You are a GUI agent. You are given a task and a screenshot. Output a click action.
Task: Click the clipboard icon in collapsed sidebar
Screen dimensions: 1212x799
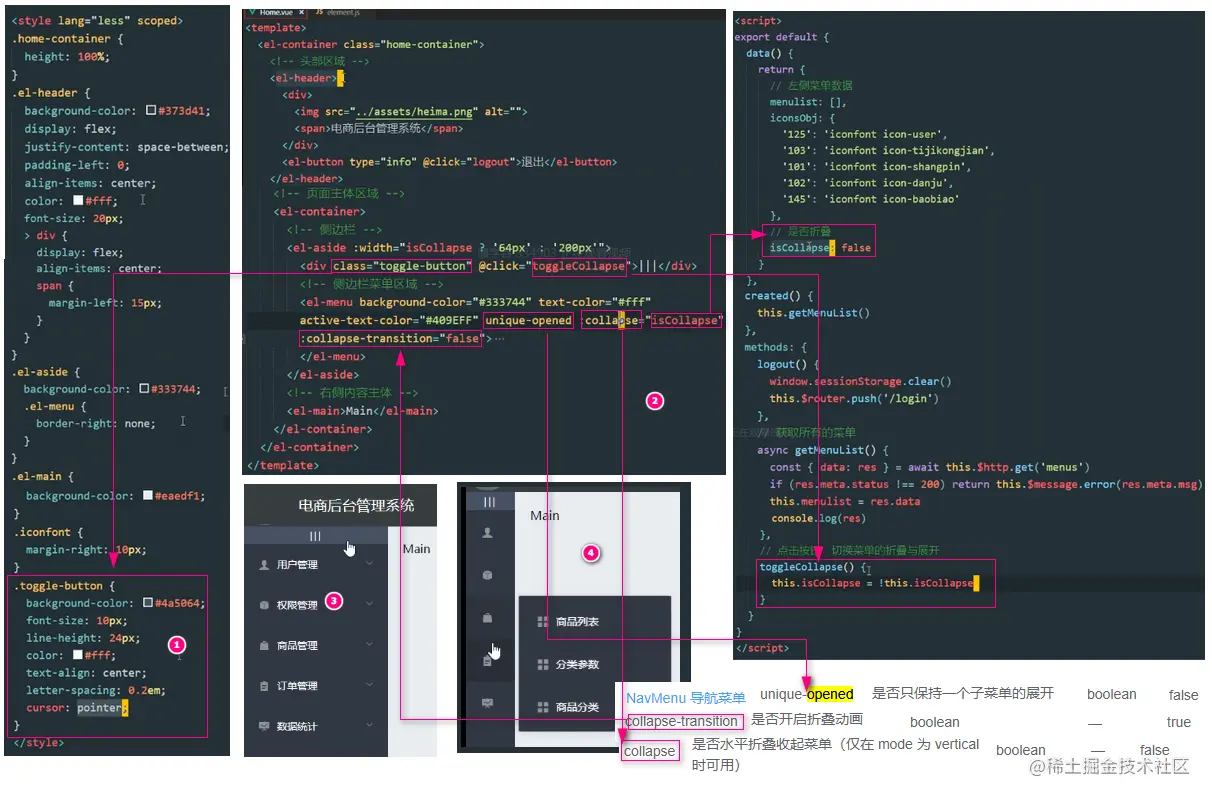(487, 661)
